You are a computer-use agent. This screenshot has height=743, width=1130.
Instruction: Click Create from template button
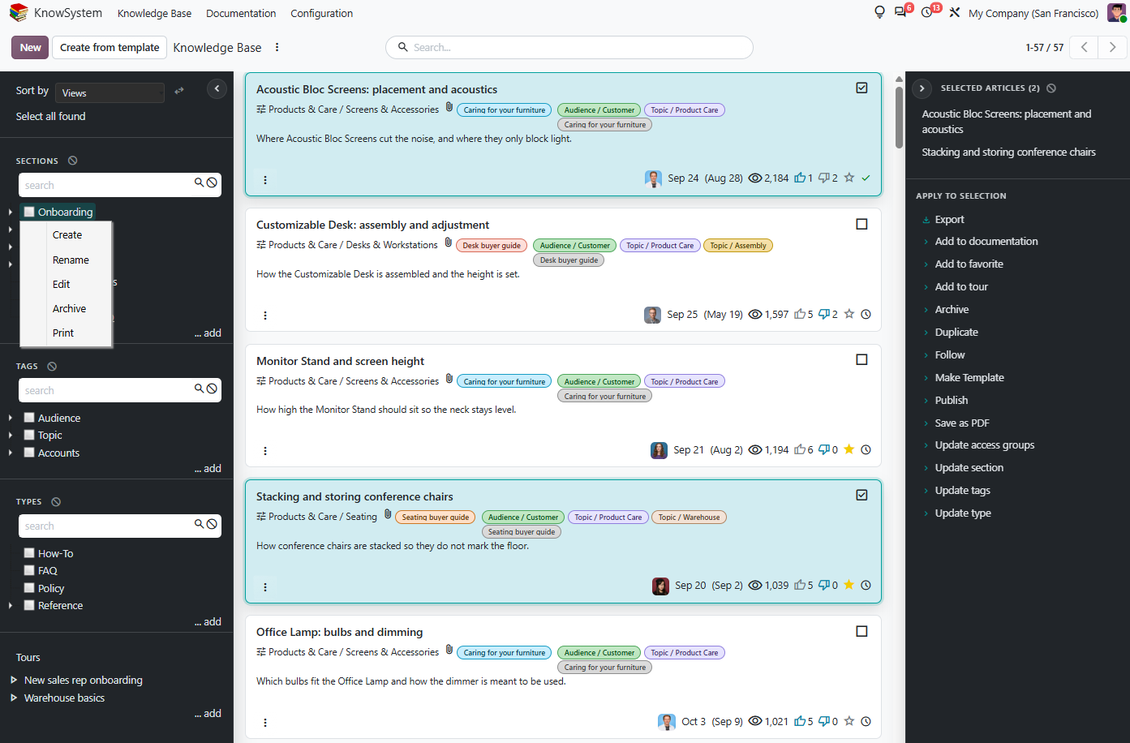(110, 48)
